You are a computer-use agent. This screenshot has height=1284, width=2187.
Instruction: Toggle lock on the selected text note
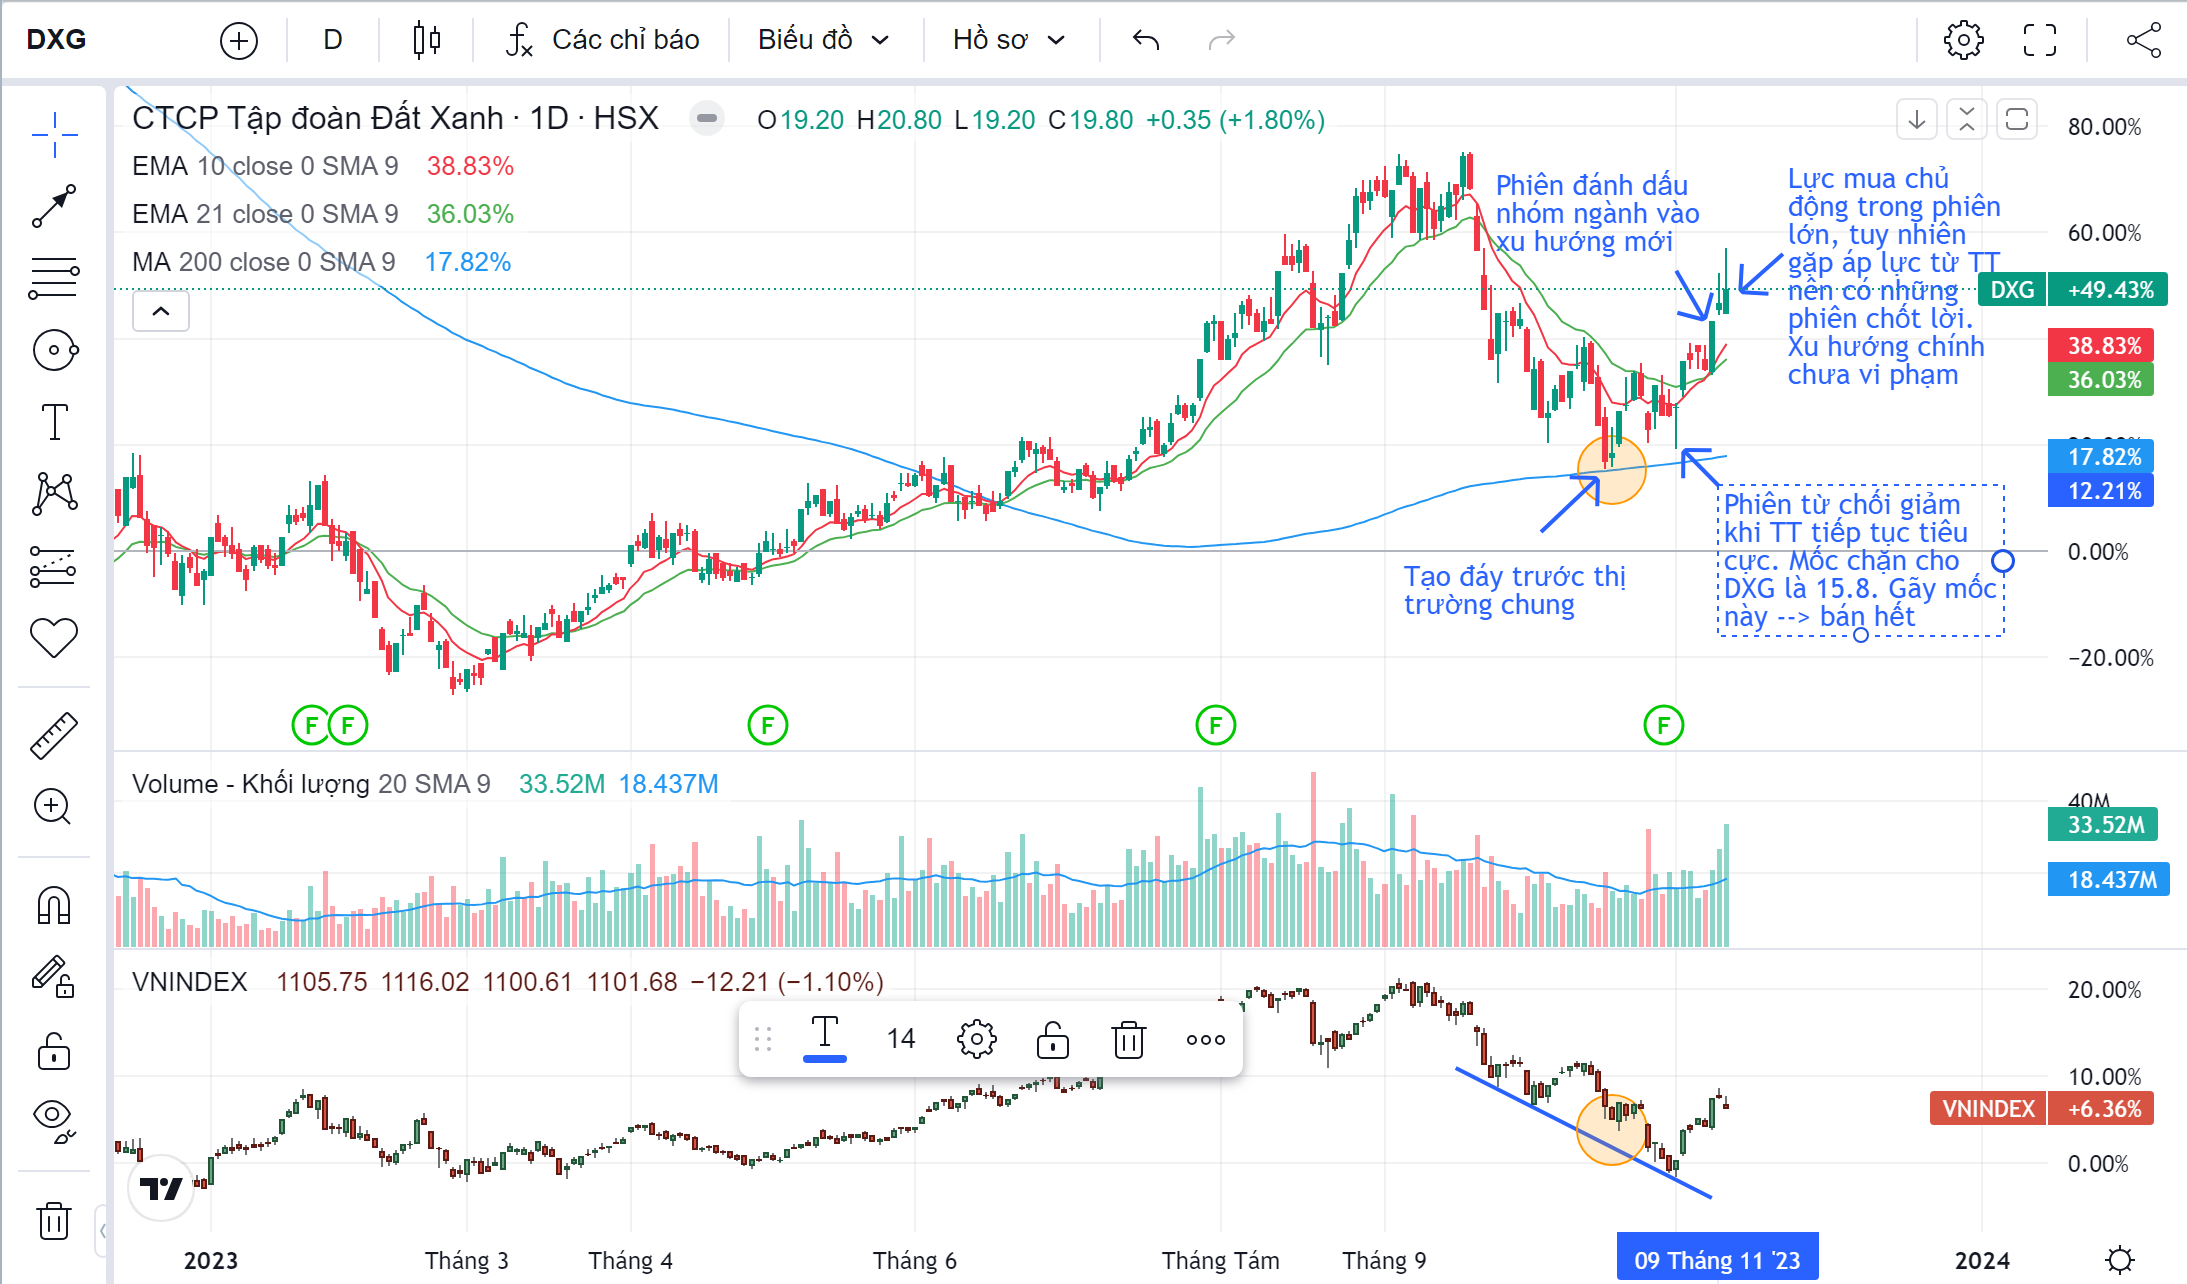pos(1052,1040)
